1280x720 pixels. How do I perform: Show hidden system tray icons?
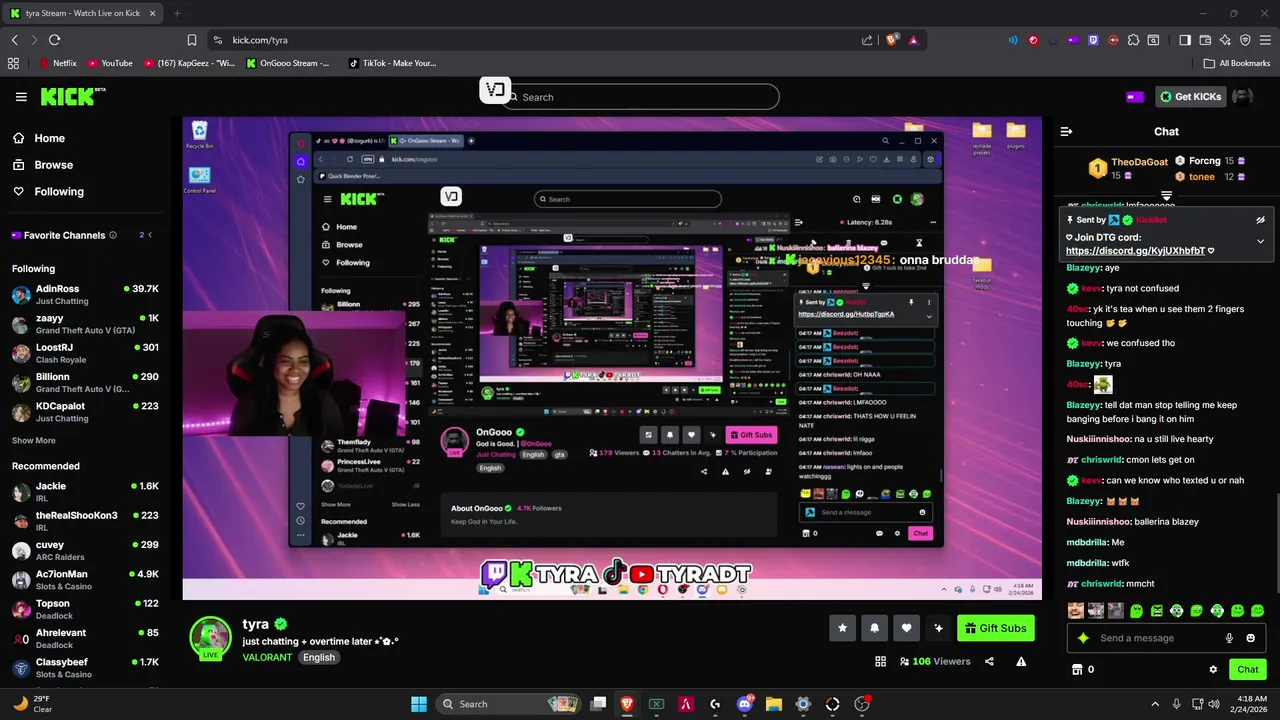(1155, 704)
